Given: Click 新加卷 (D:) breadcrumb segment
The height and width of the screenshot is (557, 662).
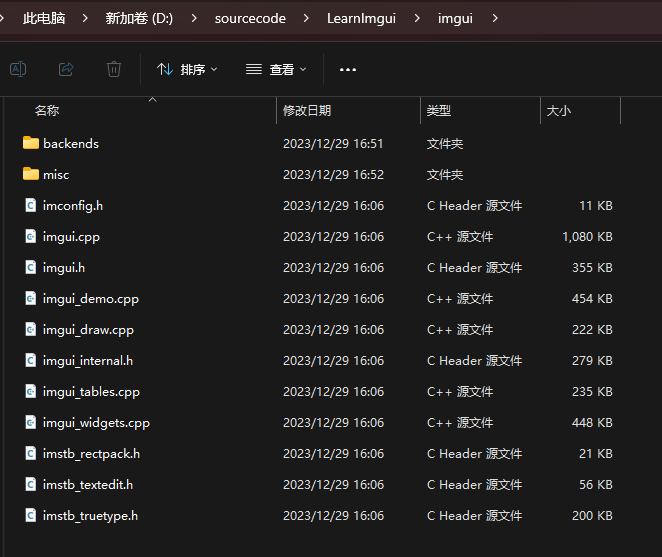Looking at the screenshot, I should pos(139,18).
